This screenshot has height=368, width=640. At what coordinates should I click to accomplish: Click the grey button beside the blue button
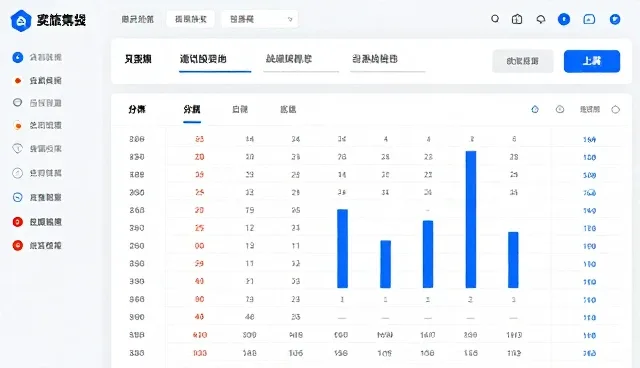[x=522, y=61]
